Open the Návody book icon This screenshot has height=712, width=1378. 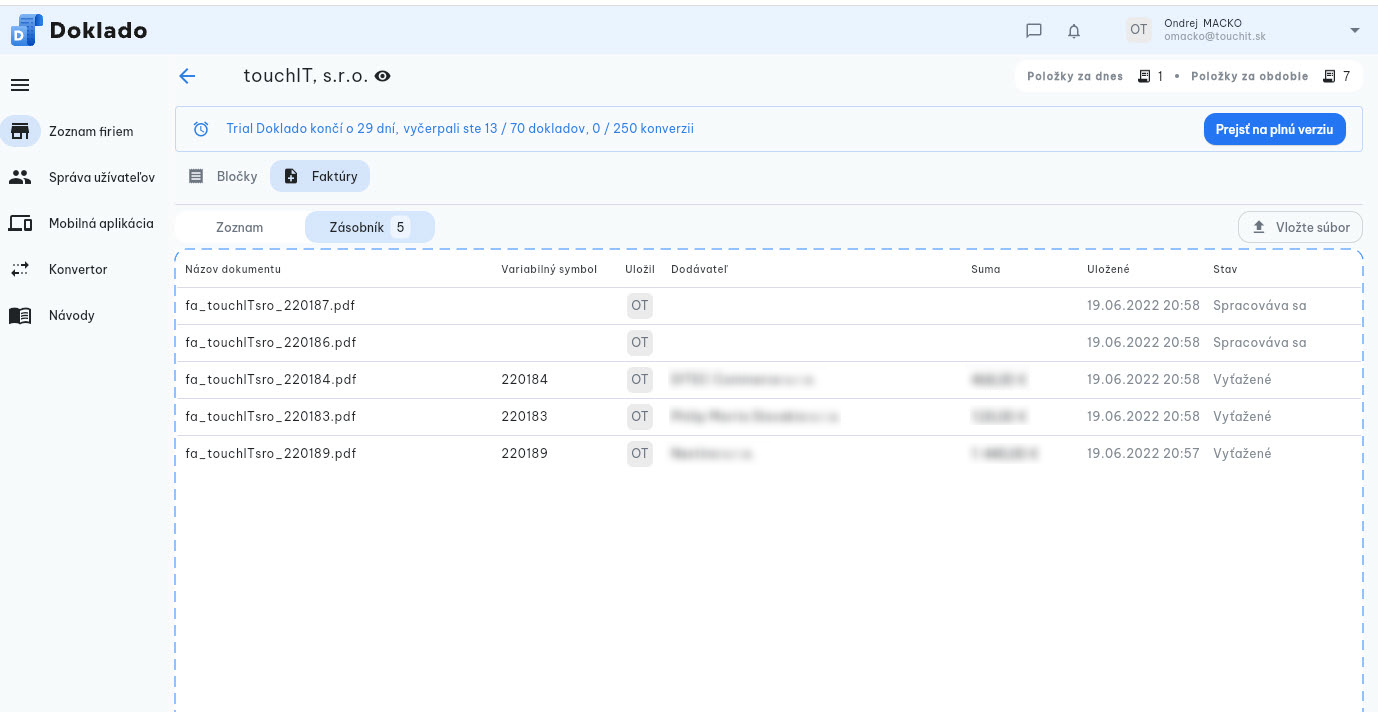click(20, 315)
